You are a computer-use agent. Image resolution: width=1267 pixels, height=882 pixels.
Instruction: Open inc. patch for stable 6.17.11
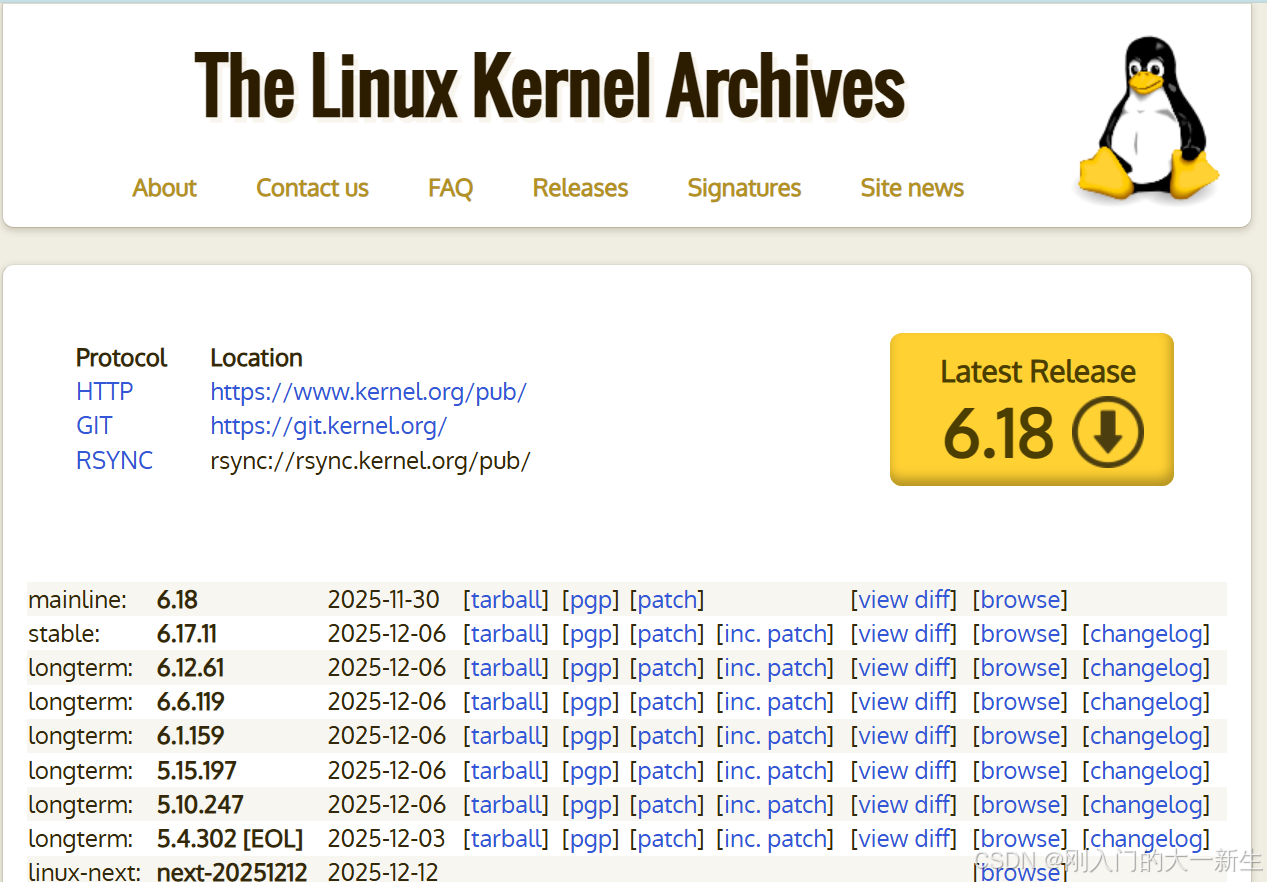pyautogui.click(x=776, y=634)
